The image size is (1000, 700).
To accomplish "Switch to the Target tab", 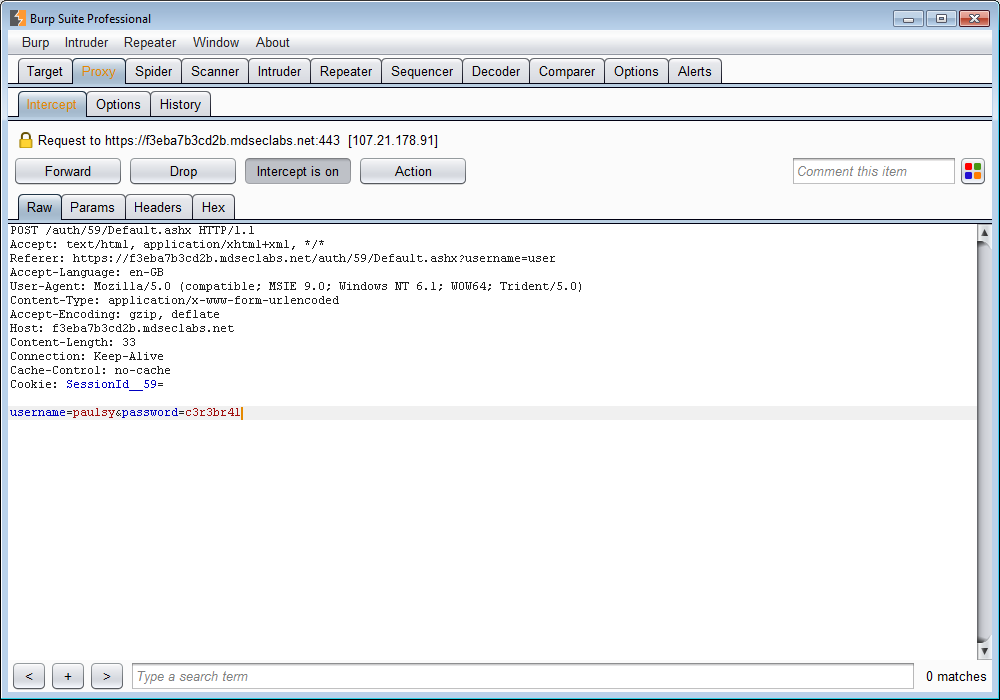I will point(45,71).
